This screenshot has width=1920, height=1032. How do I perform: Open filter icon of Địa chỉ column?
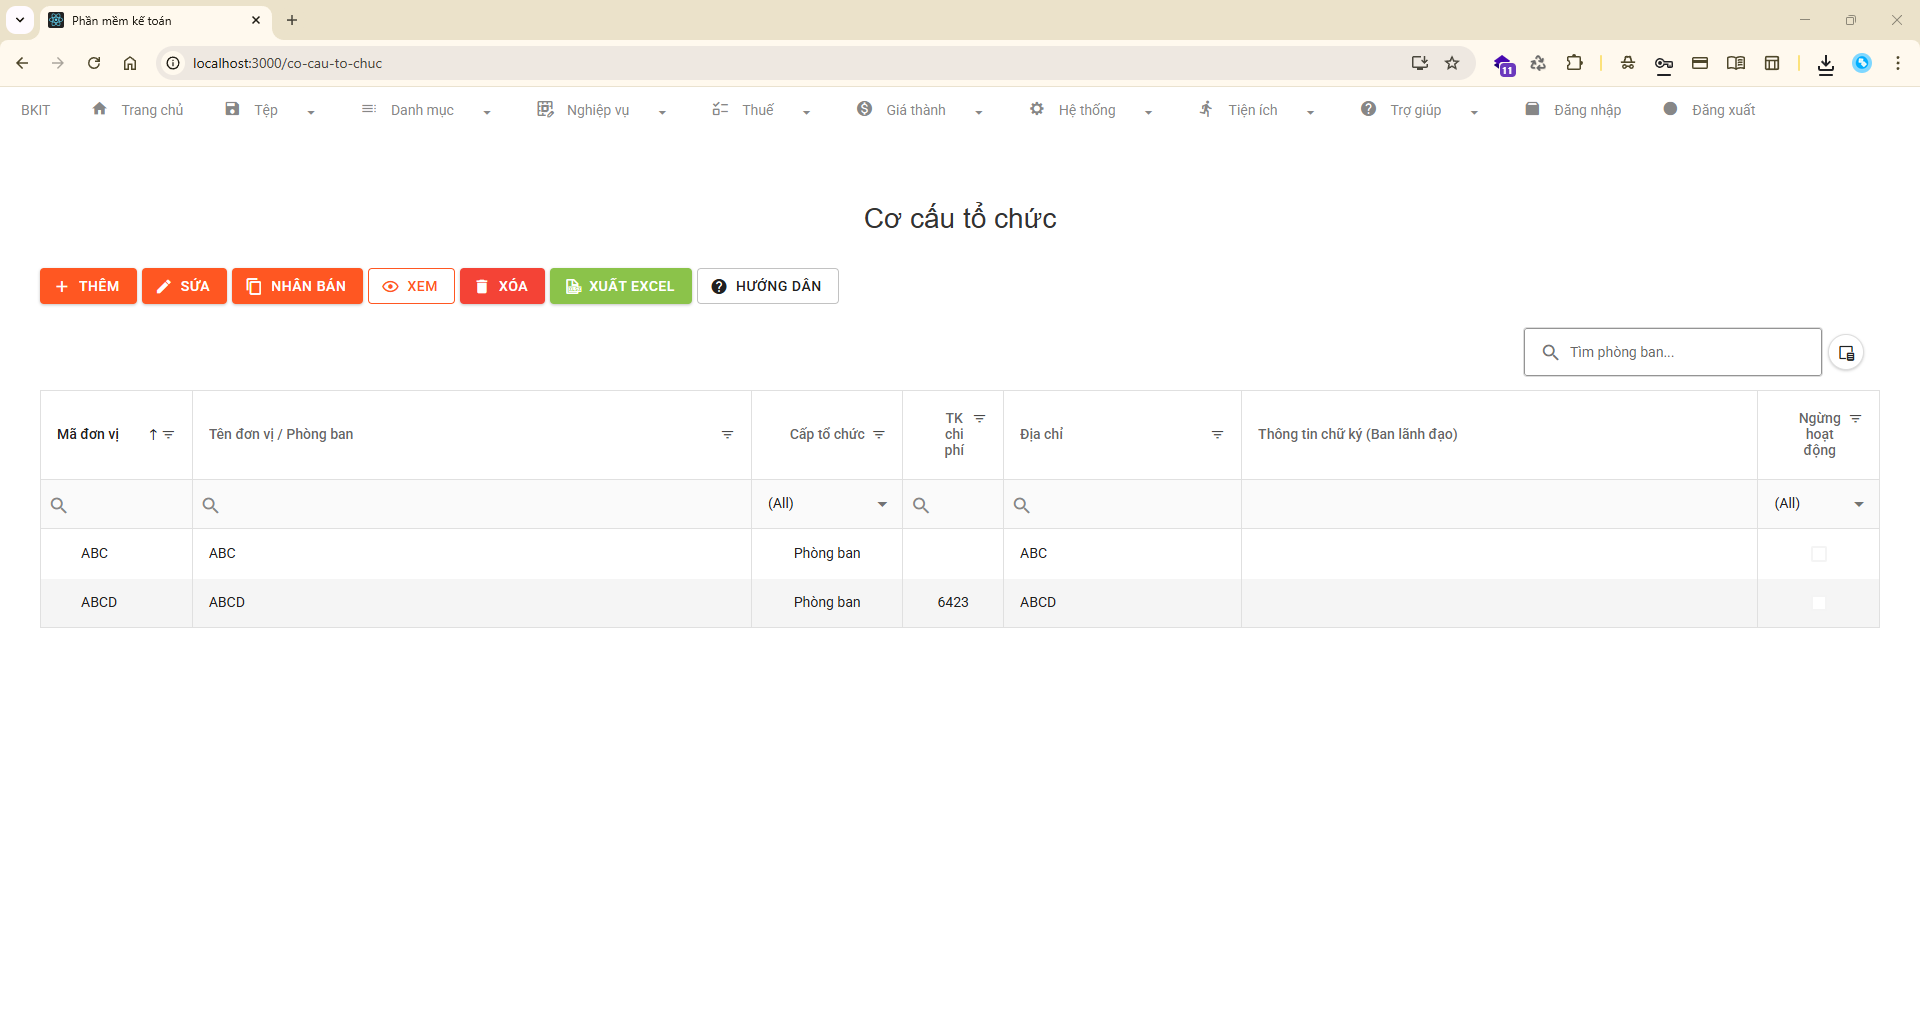[x=1217, y=435]
